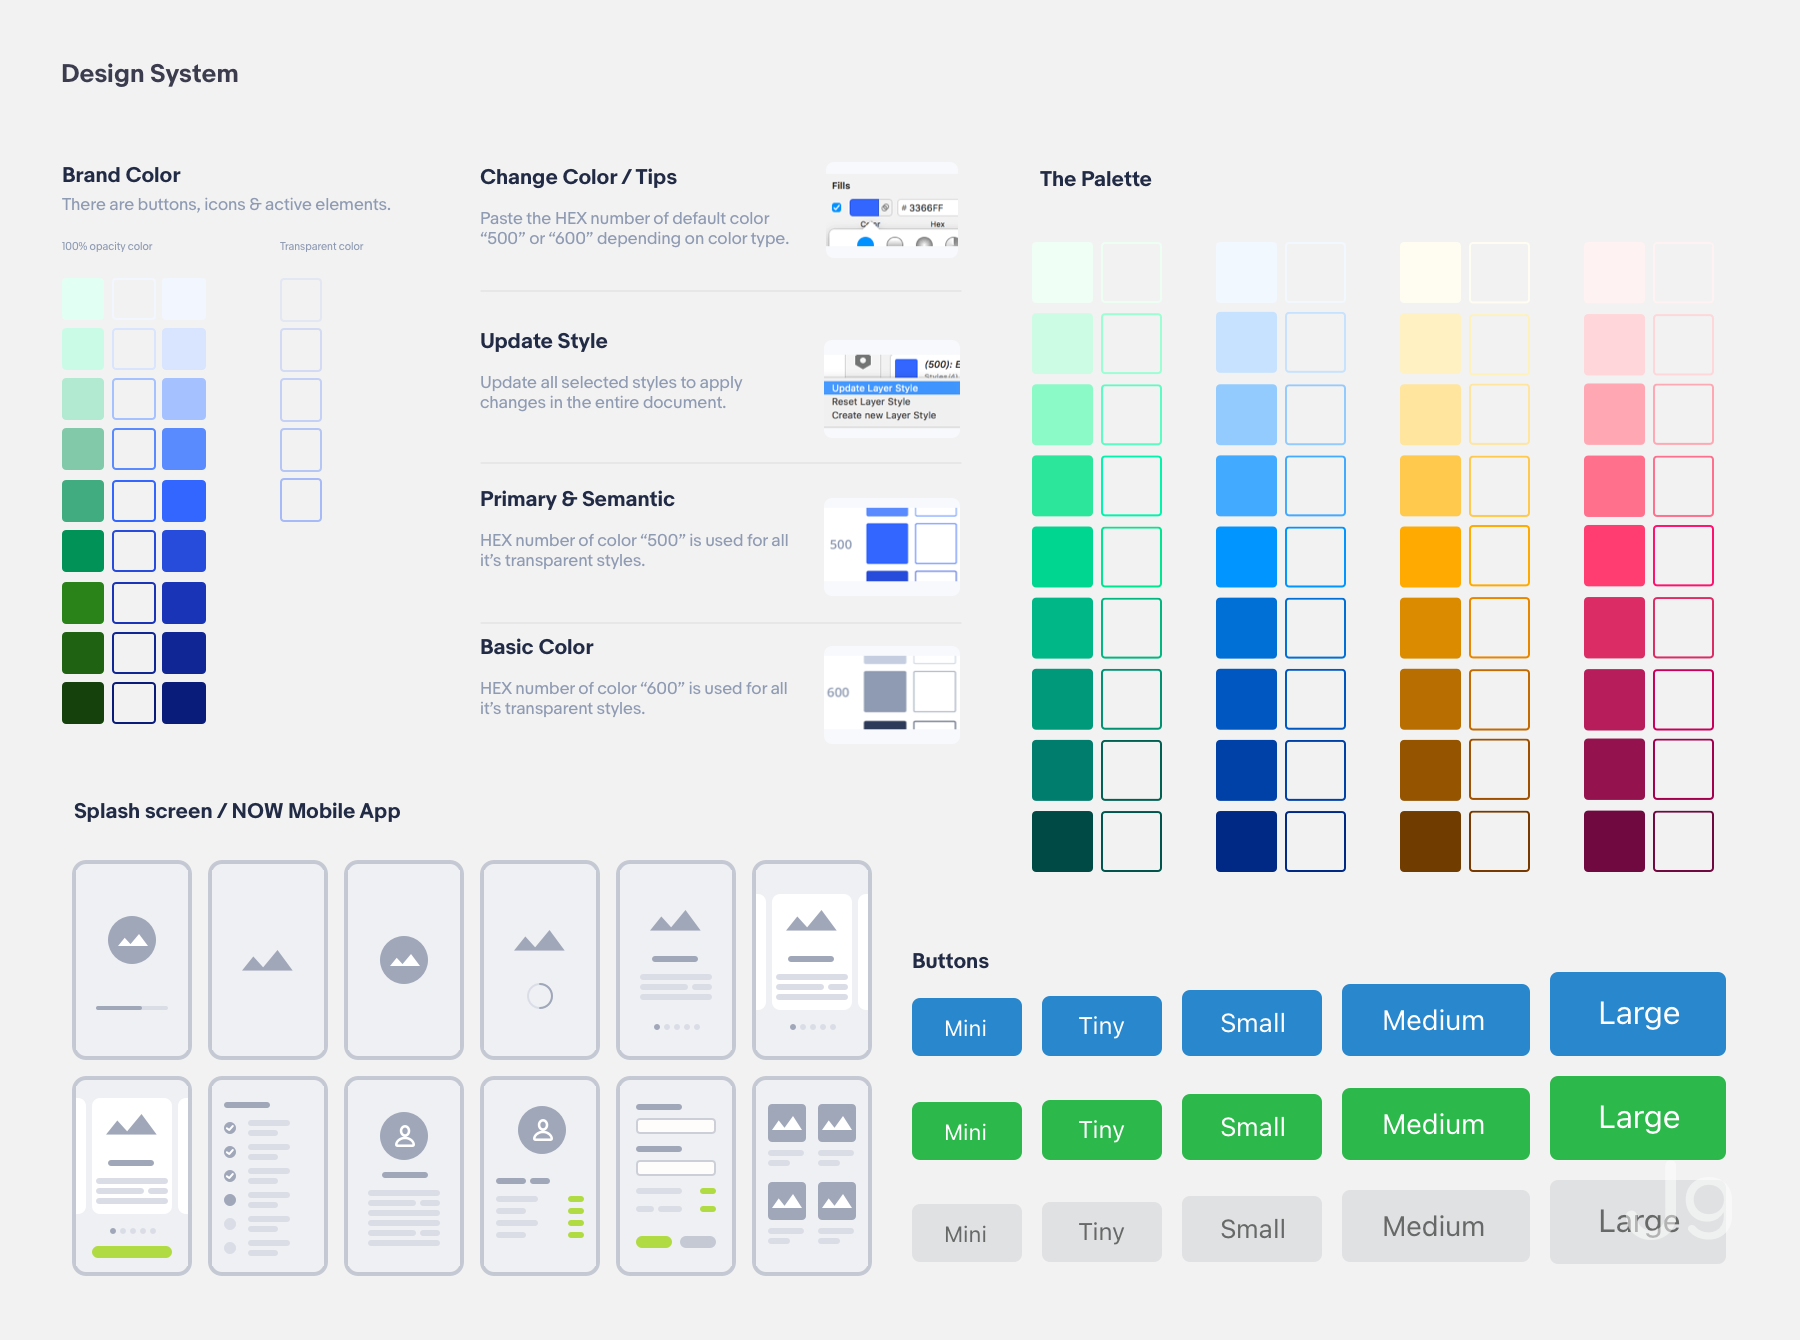Click the circular image icon above the progress bar
Viewport: 1800px width, 1340px height.
click(x=132, y=940)
